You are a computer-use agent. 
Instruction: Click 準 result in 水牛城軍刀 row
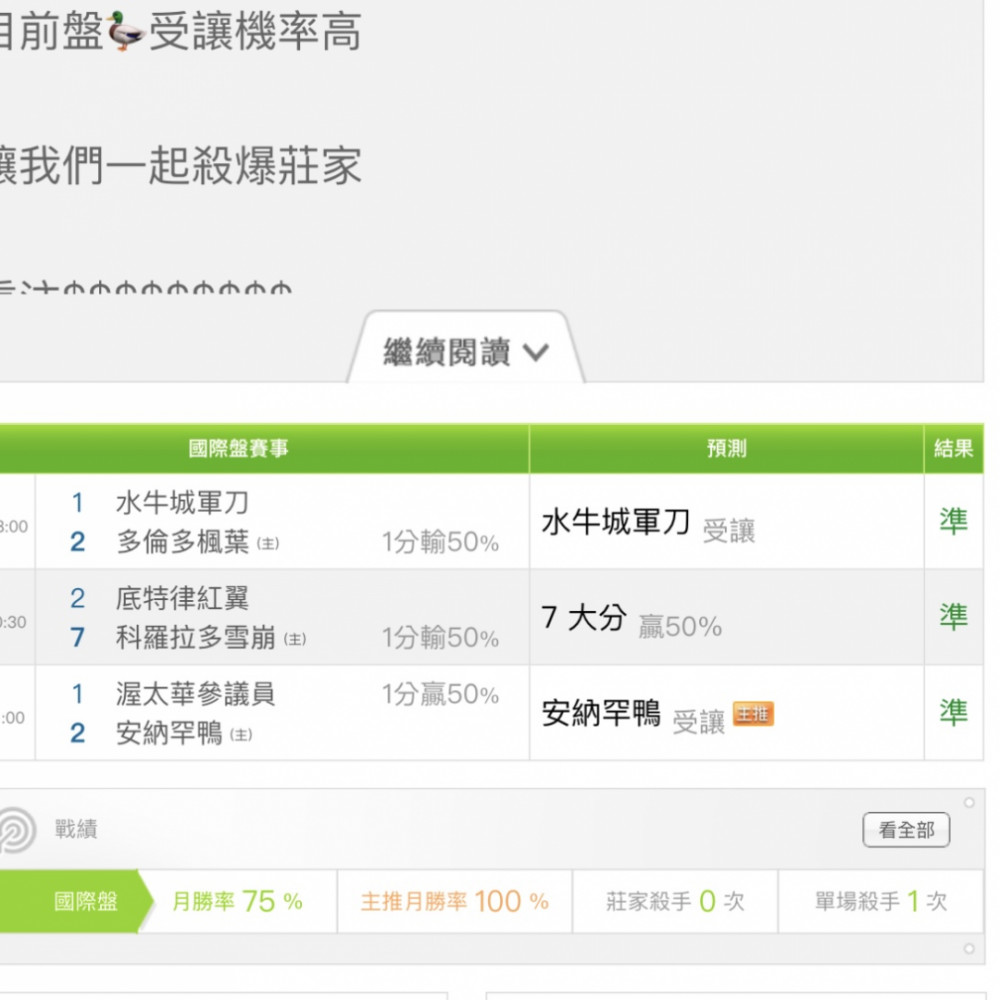pyautogui.click(x=953, y=522)
